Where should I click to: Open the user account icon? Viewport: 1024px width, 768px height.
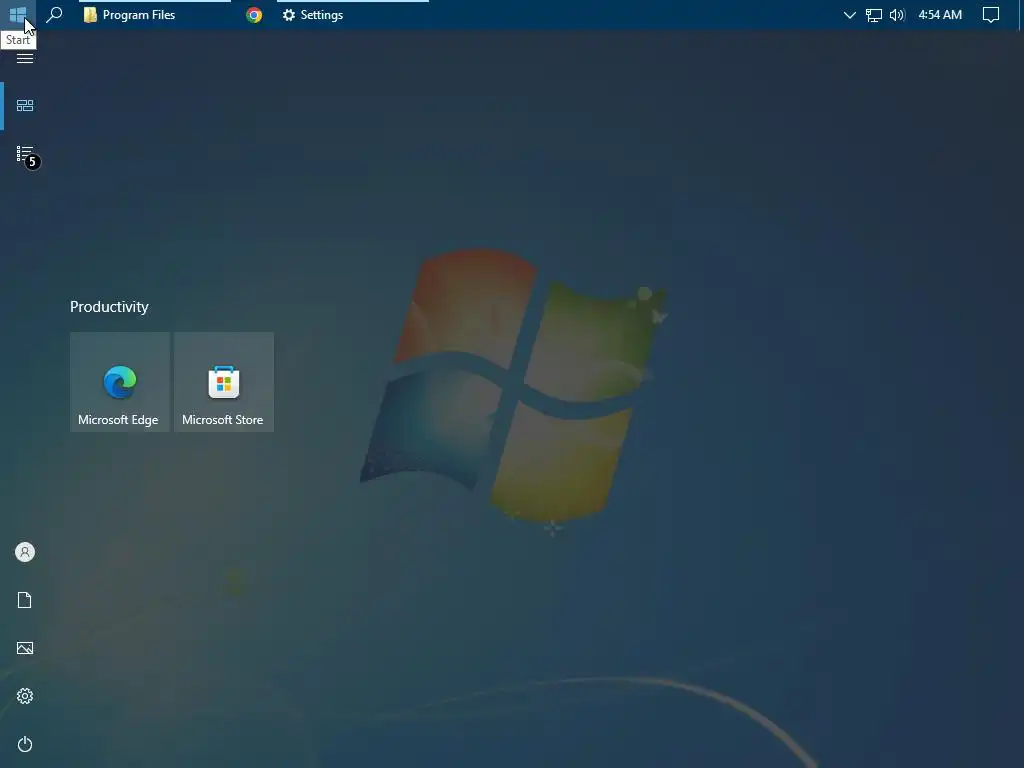tap(25, 552)
